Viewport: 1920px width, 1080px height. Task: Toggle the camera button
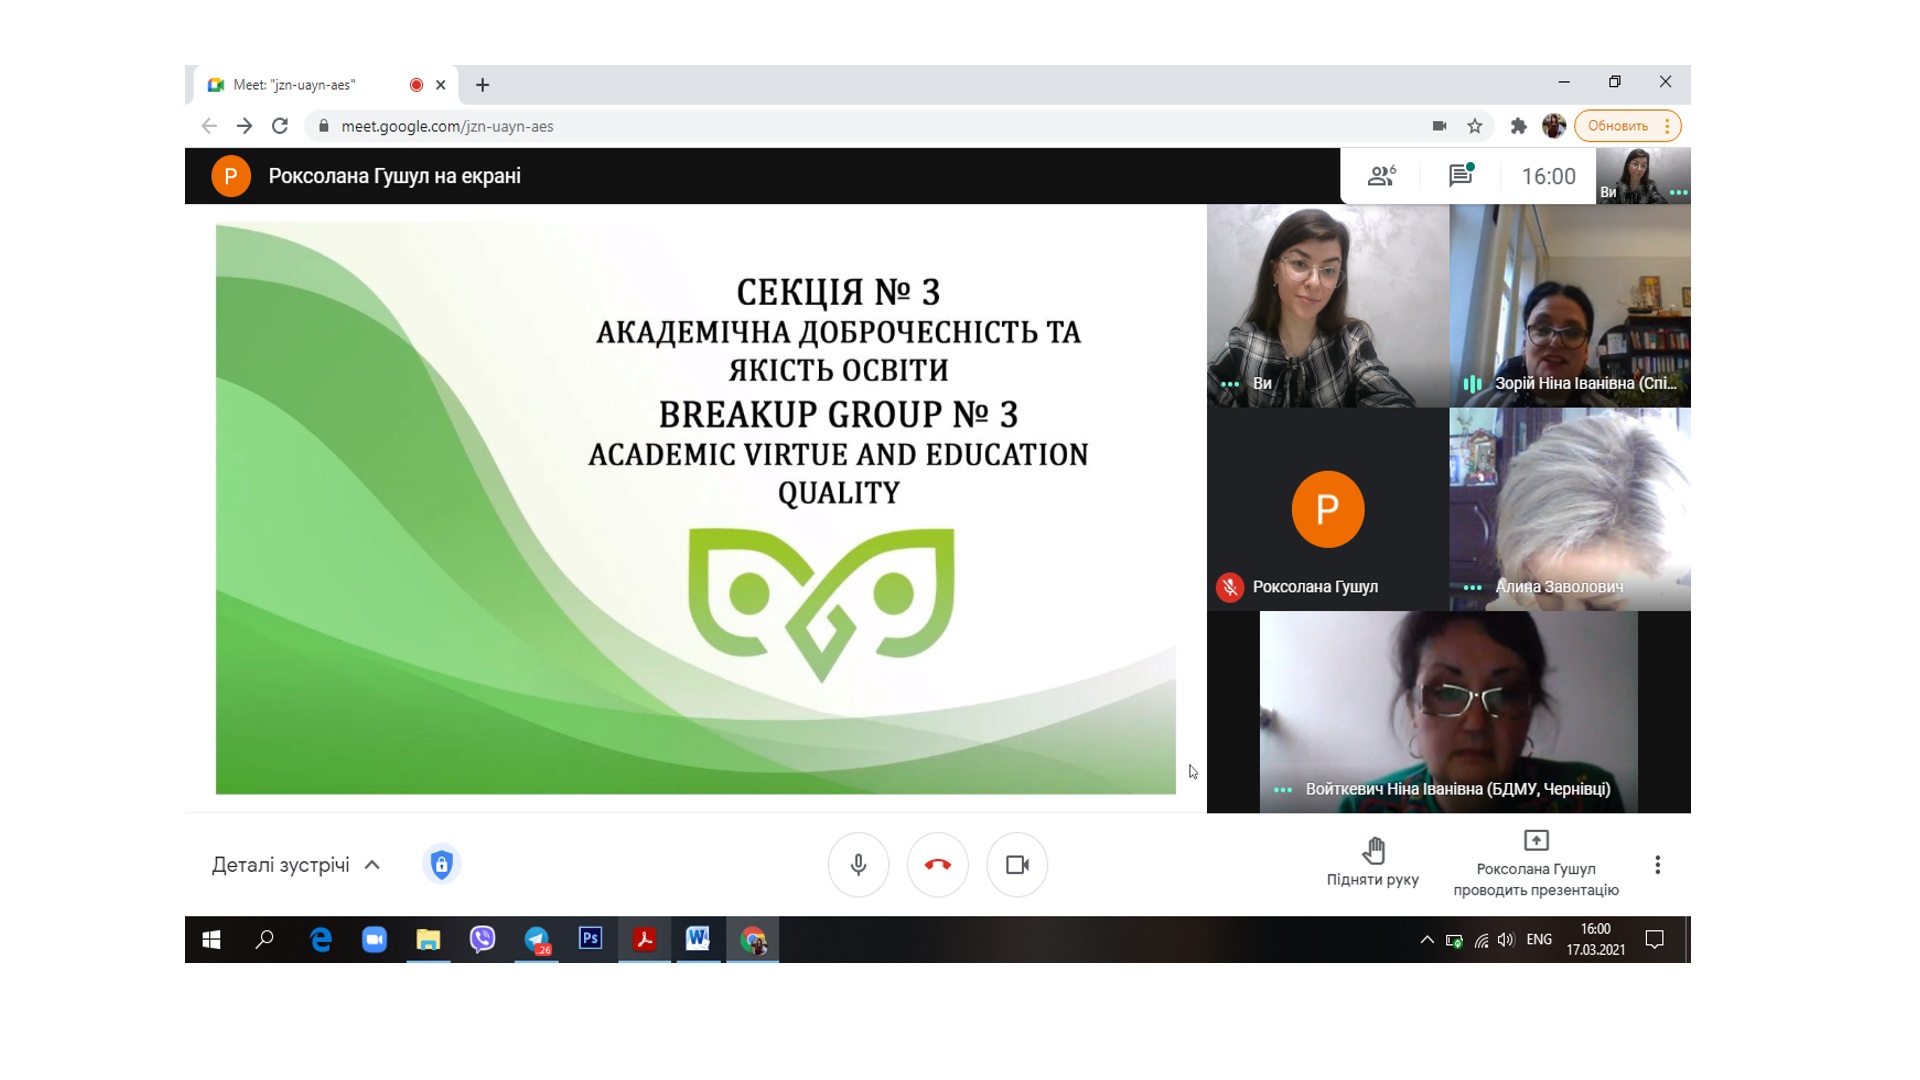(x=1017, y=865)
